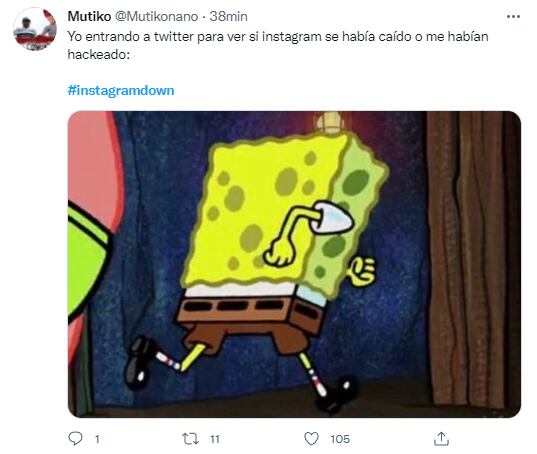The height and width of the screenshot is (454, 537).
Task: Click the tweet text starting 'Yo entrando'
Action: pyautogui.click(x=278, y=45)
